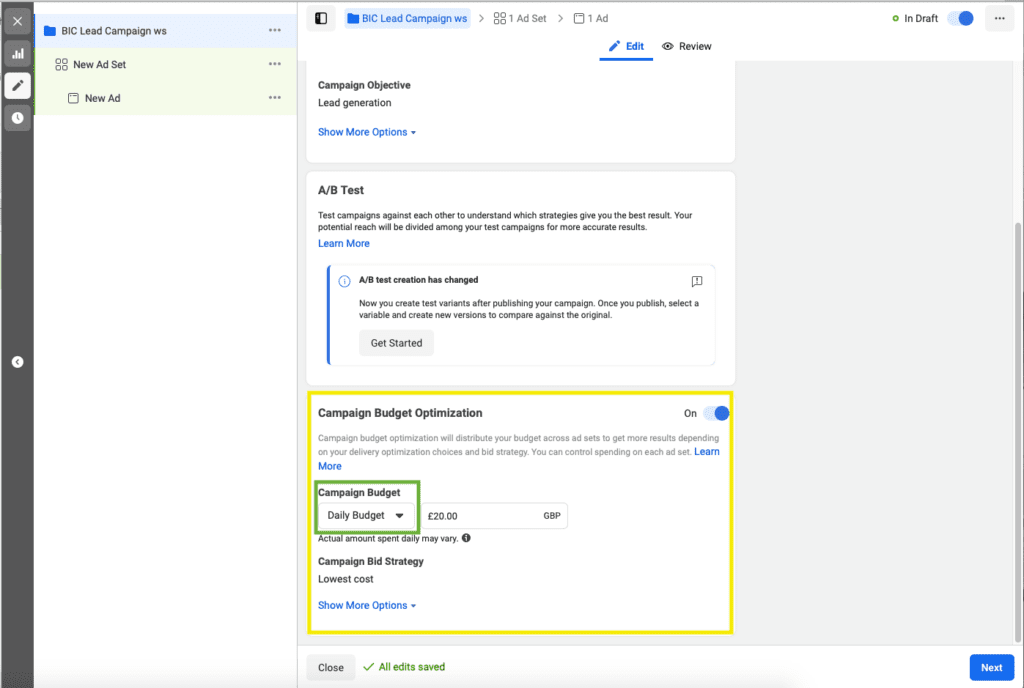Toggle the panel layout icon in header
The width and height of the screenshot is (1024, 688).
coord(320,18)
